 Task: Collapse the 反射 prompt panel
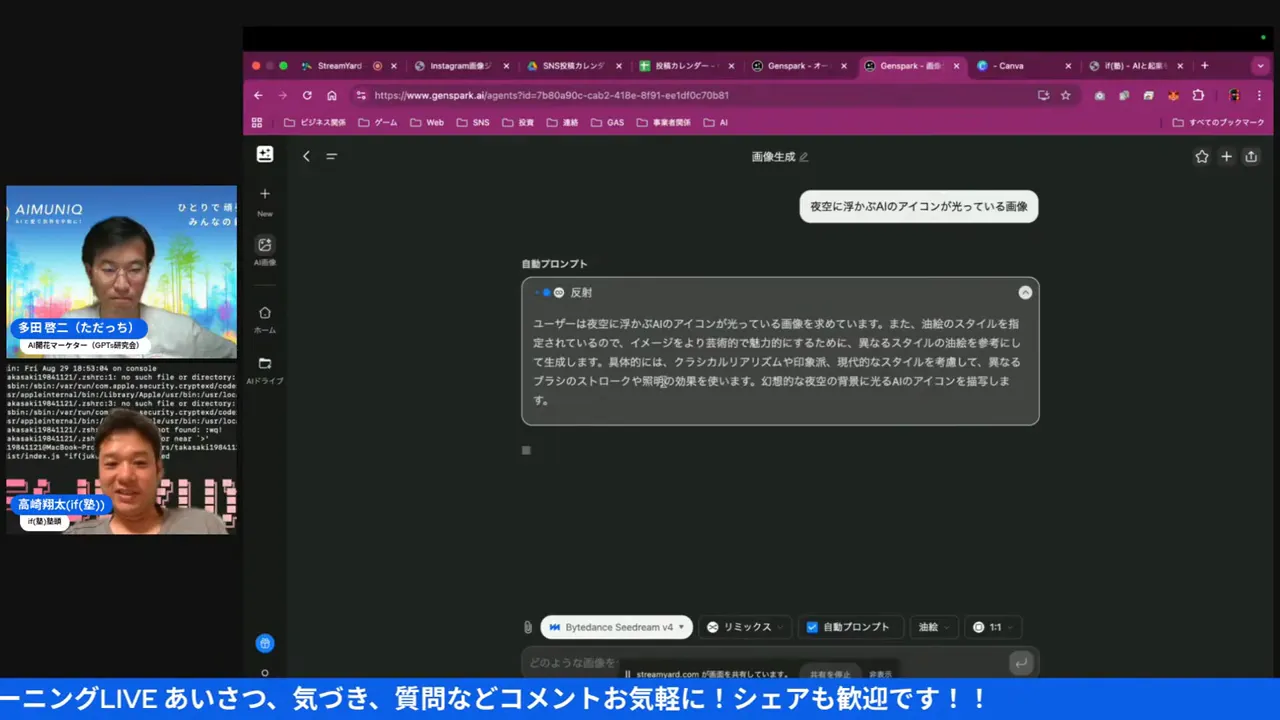(x=1025, y=292)
